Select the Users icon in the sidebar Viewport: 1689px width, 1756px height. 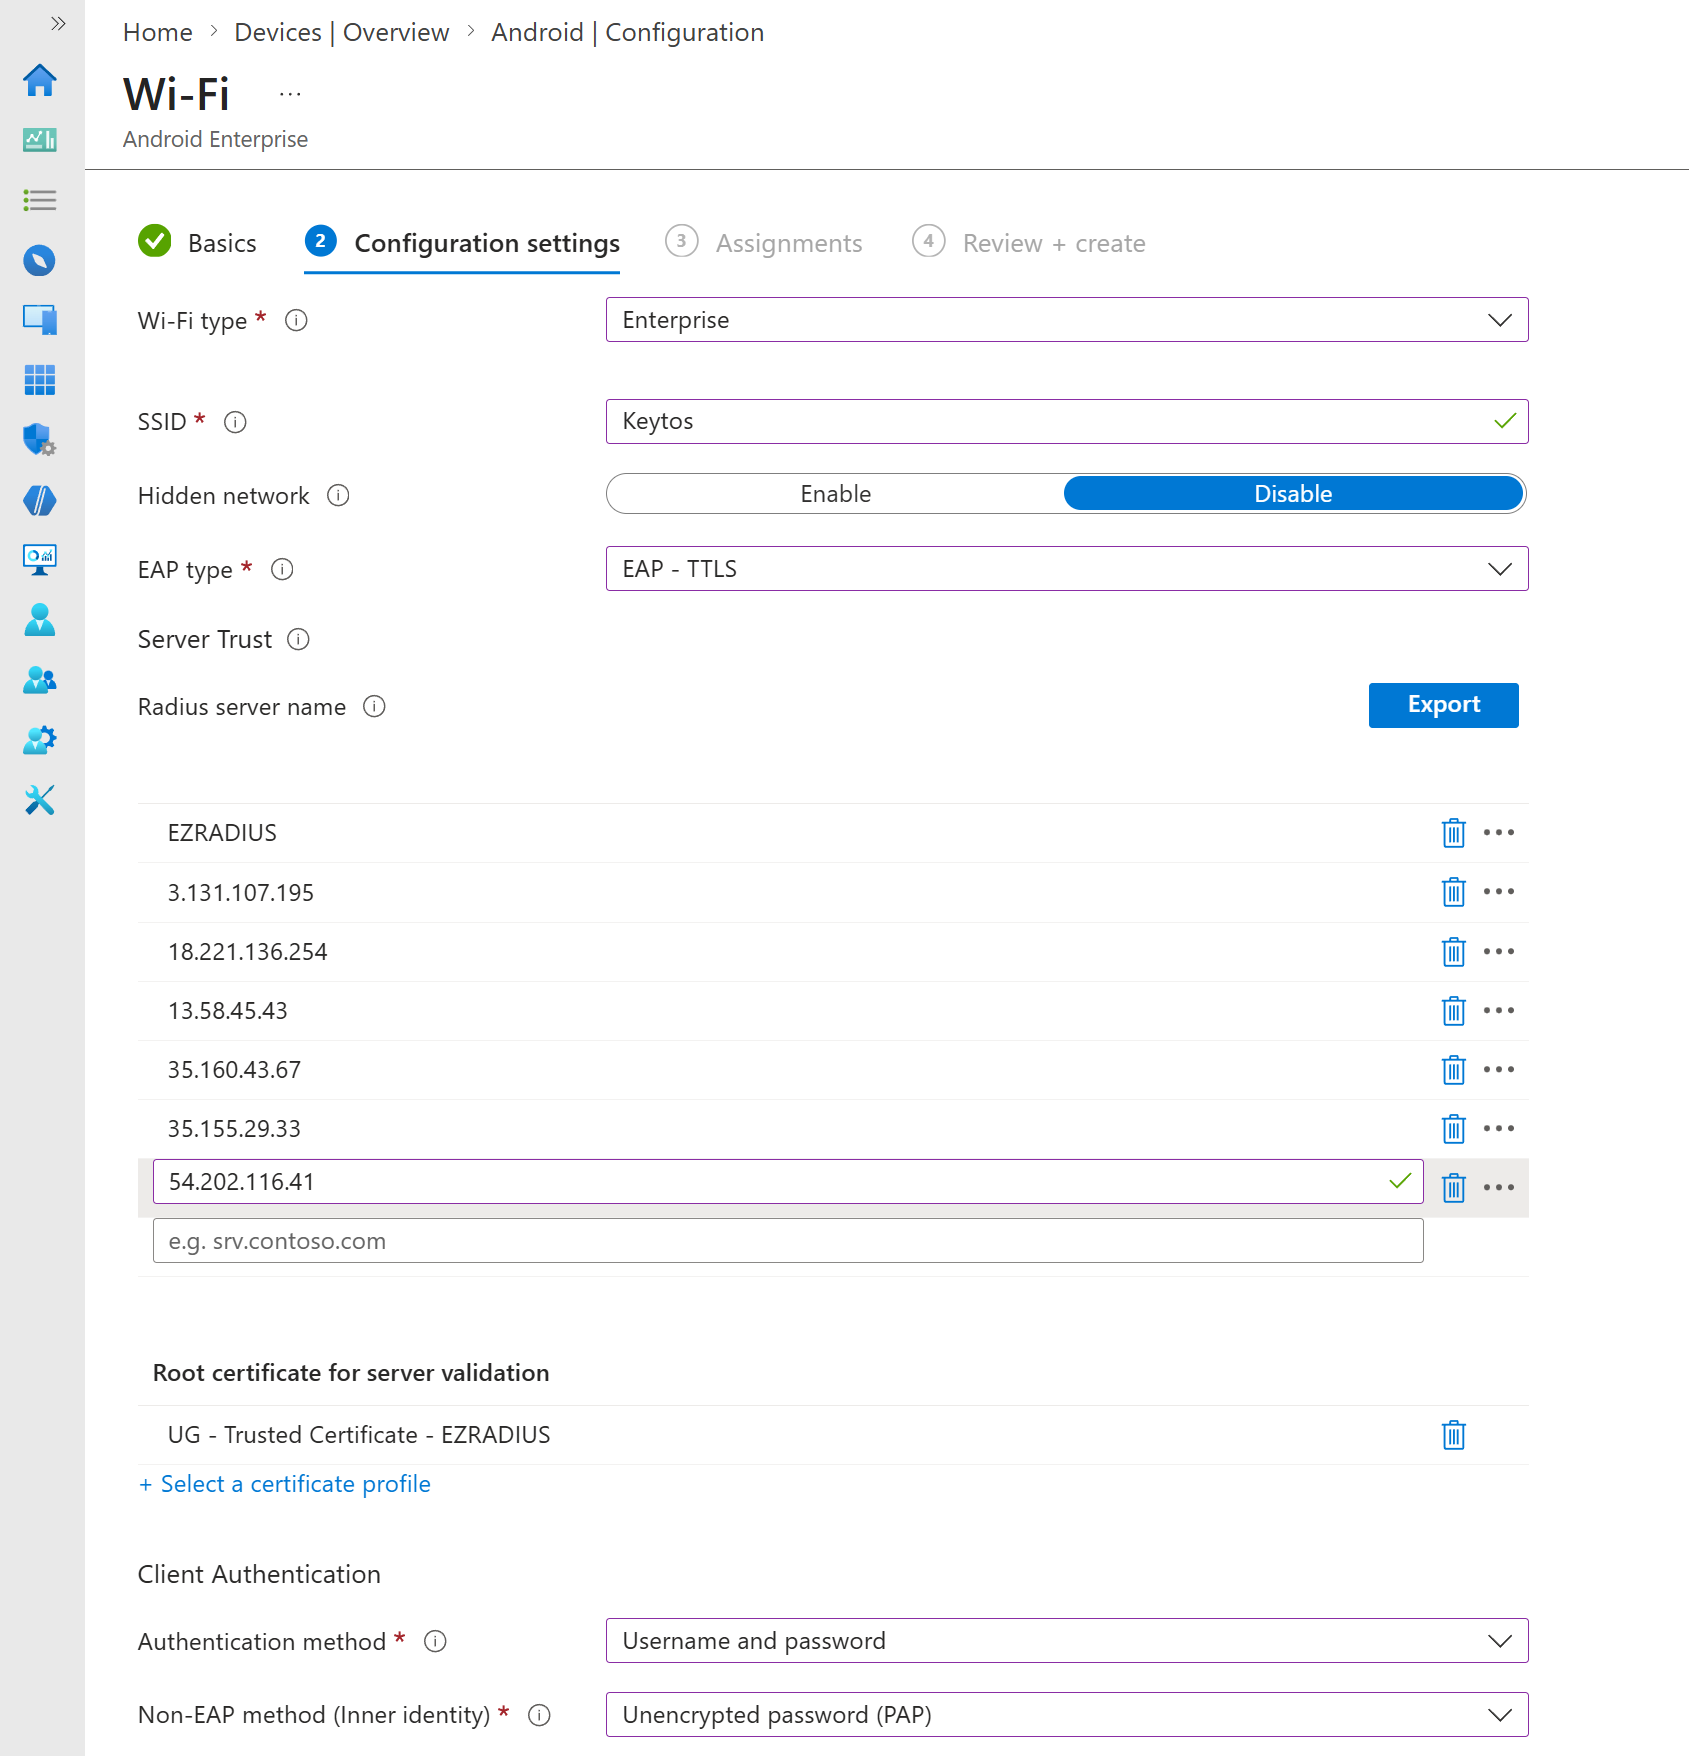pyautogui.click(x=40, y=619)
